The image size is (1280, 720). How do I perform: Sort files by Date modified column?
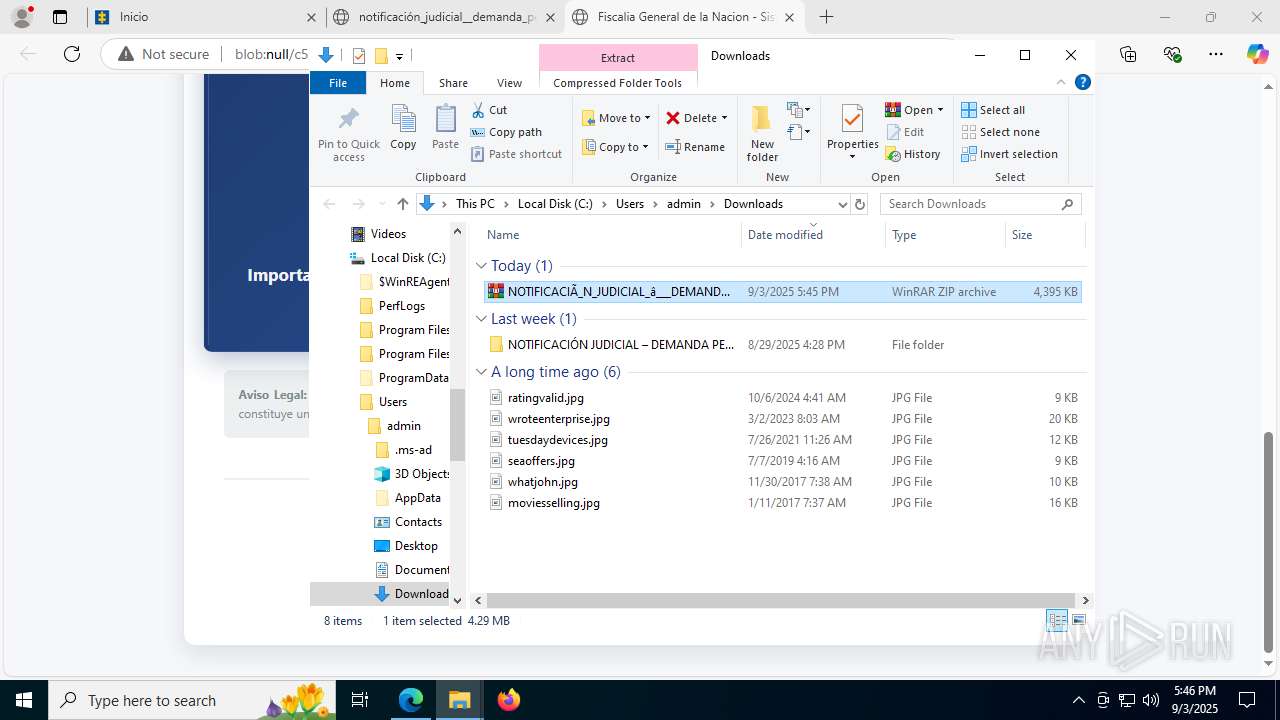click(x=813, y=235)
